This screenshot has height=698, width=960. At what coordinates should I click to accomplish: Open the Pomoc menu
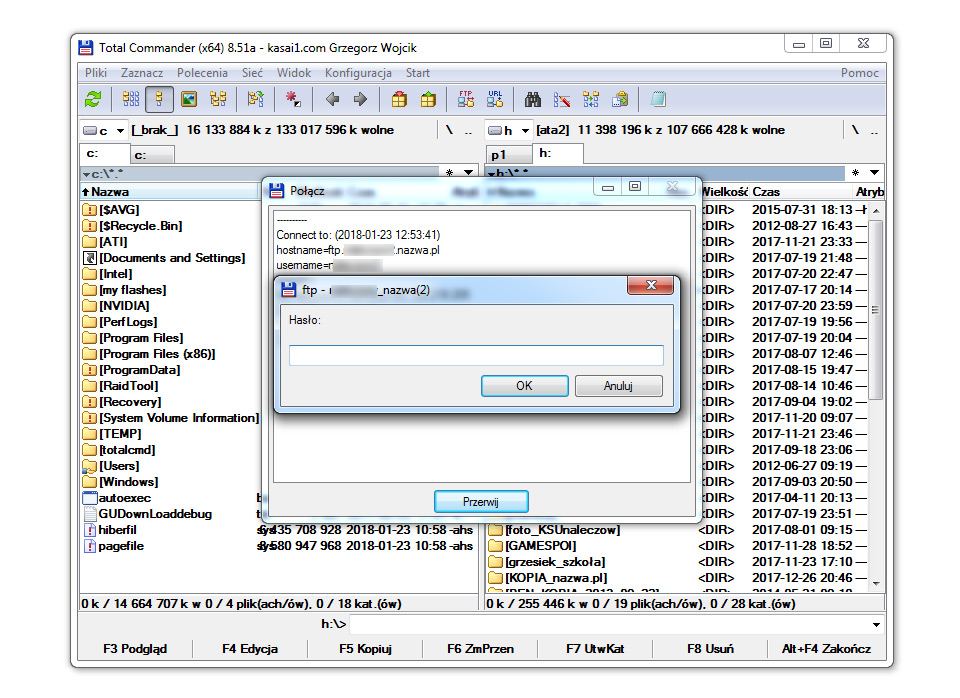point(859,73)
